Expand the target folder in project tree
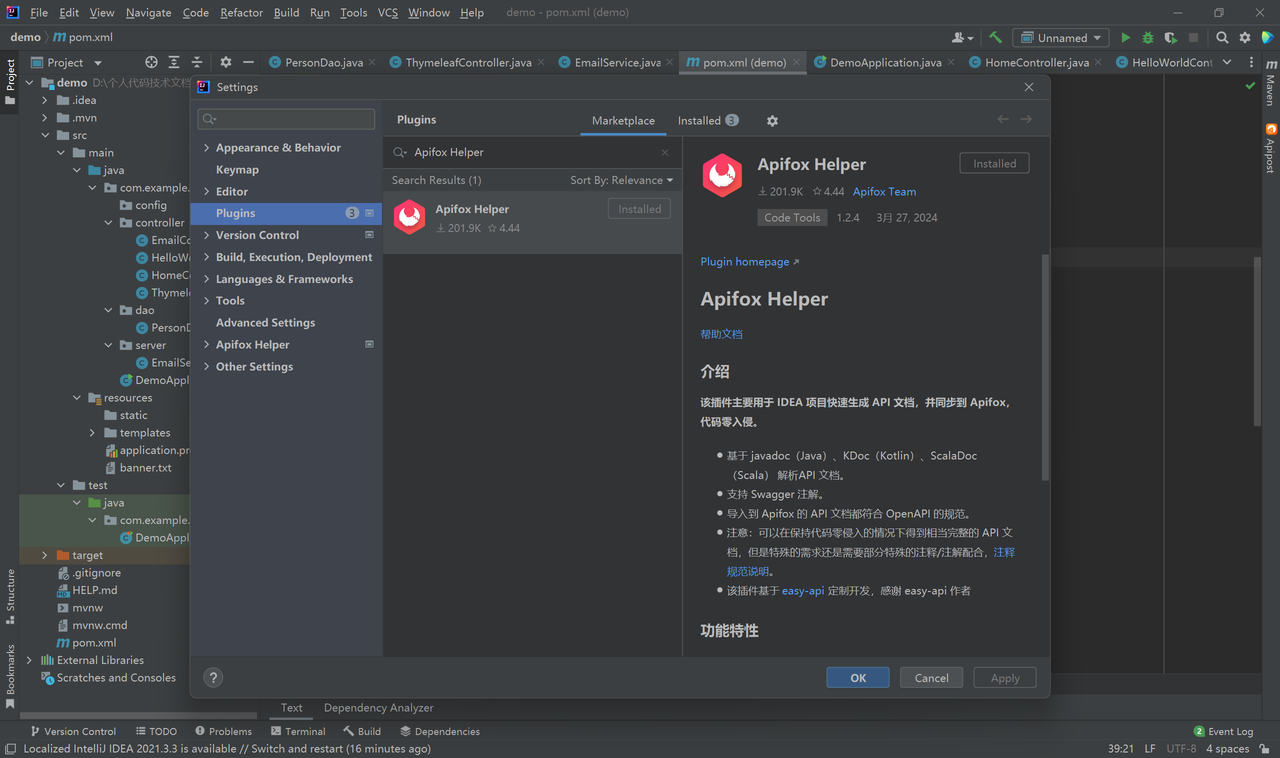 pos(45,555)
